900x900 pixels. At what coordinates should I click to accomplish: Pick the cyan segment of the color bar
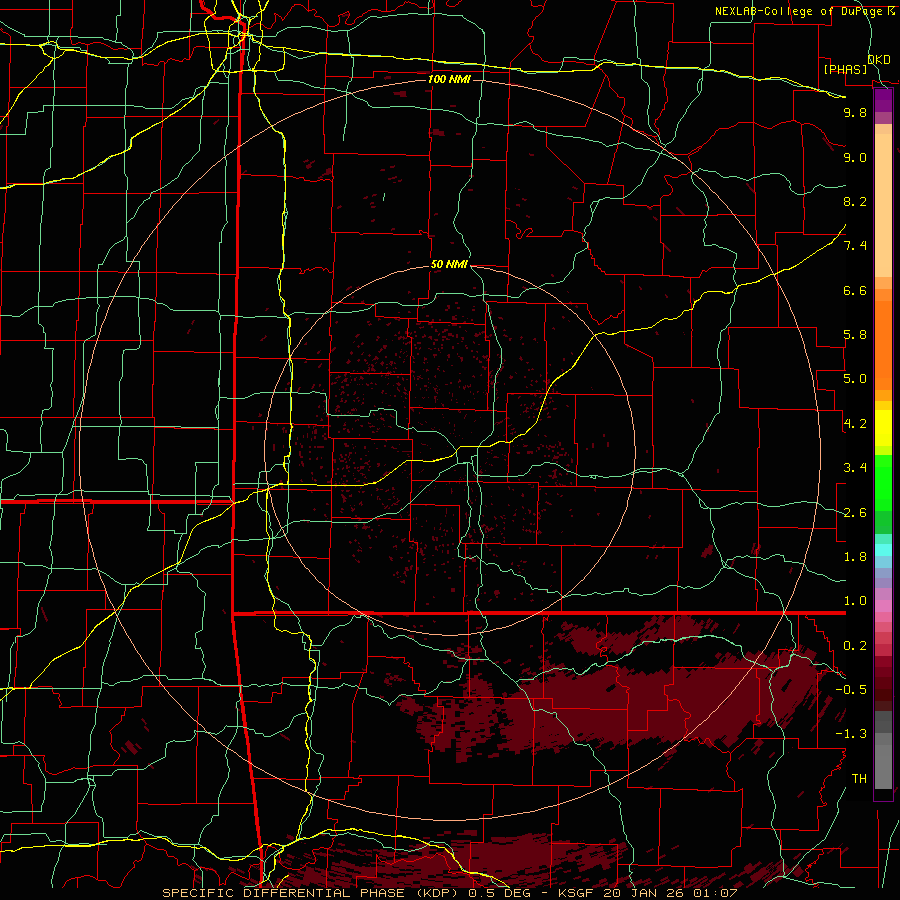[883, 550]
